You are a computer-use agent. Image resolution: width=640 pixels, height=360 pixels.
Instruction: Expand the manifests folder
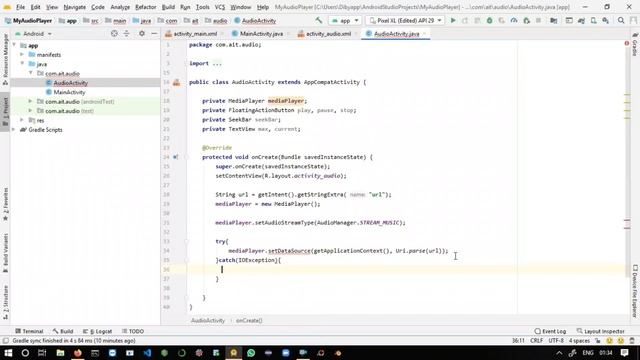[22, 55]
